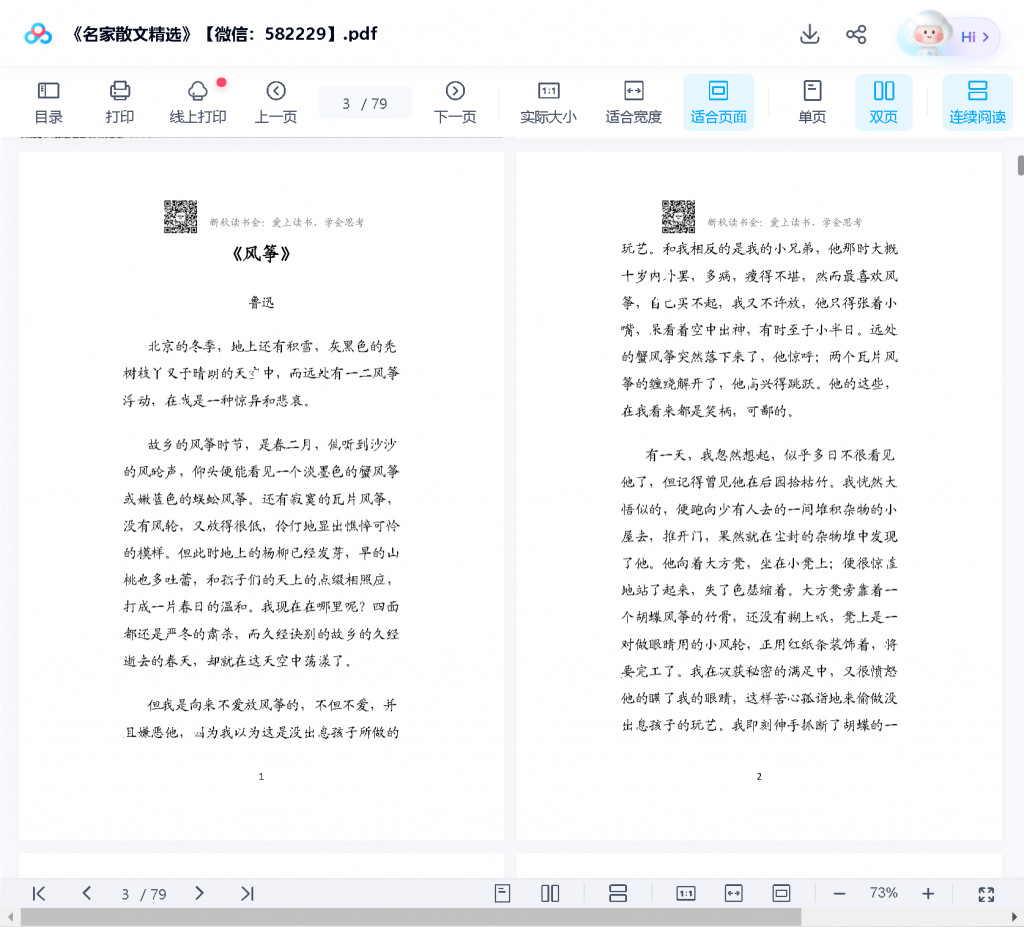
Task: Click the QR code on page 1
Action: [x=180, y=217]
